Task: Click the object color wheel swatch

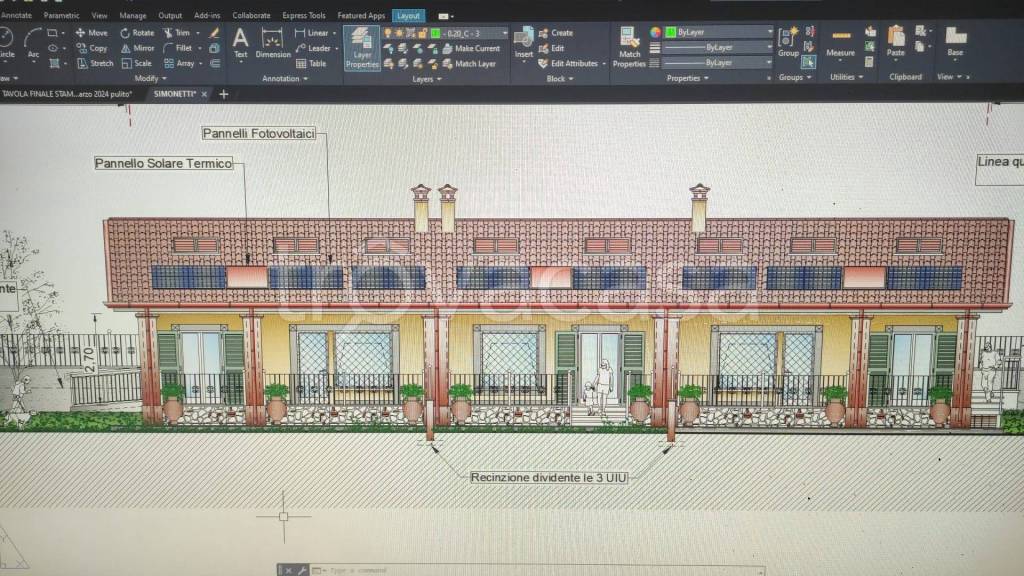Action: [x=656, y=32]
